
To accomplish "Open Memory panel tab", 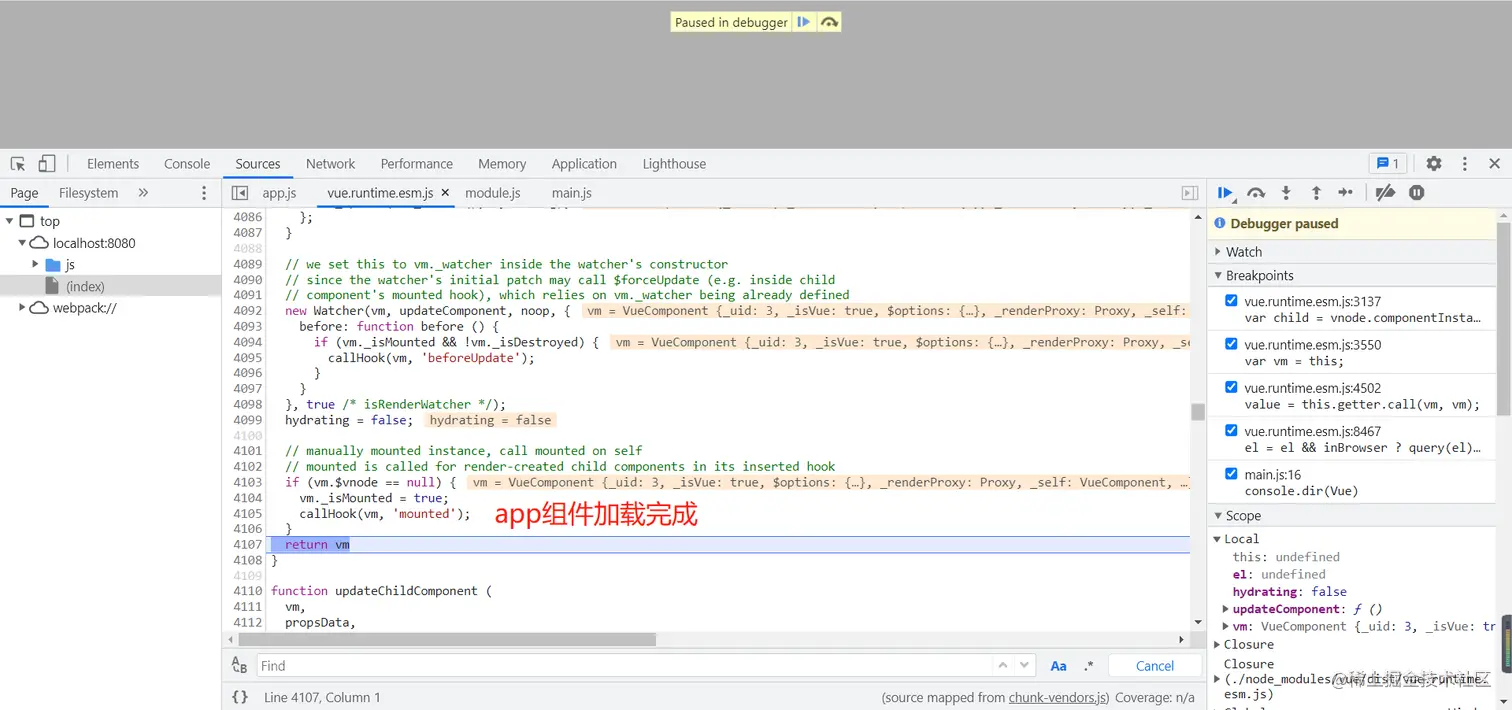I will (502, 164).
